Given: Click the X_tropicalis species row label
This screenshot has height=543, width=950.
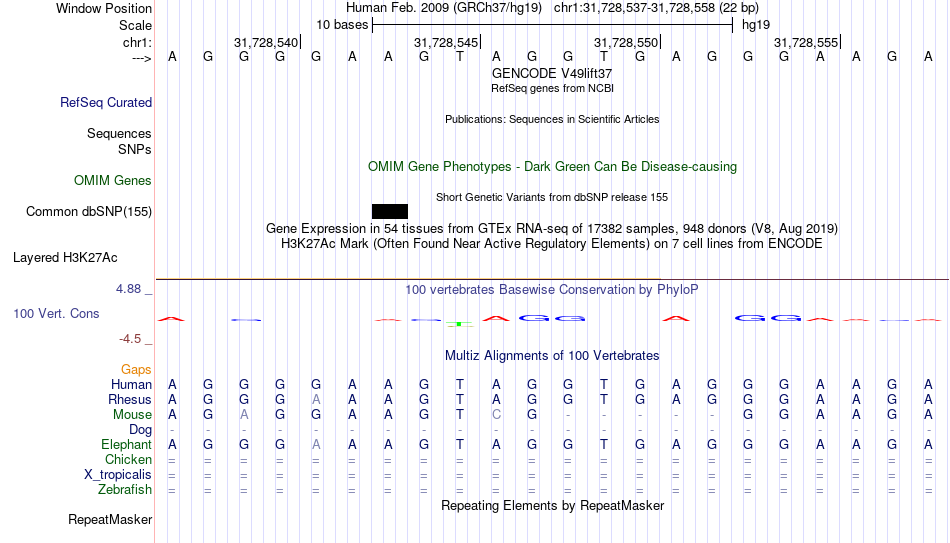Looking at the screenshot, I should coord(118,475).
